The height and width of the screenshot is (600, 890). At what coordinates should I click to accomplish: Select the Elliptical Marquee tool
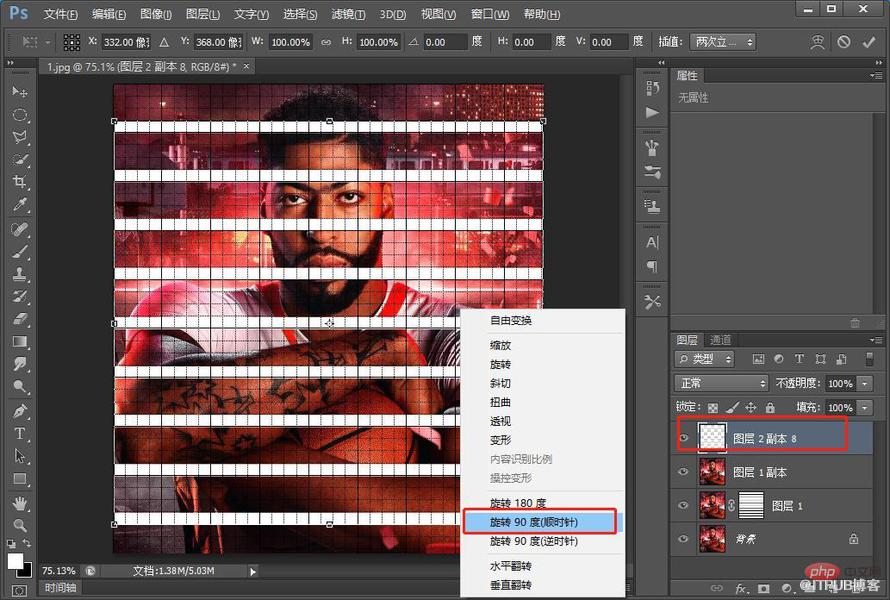[x=20, y=114]
